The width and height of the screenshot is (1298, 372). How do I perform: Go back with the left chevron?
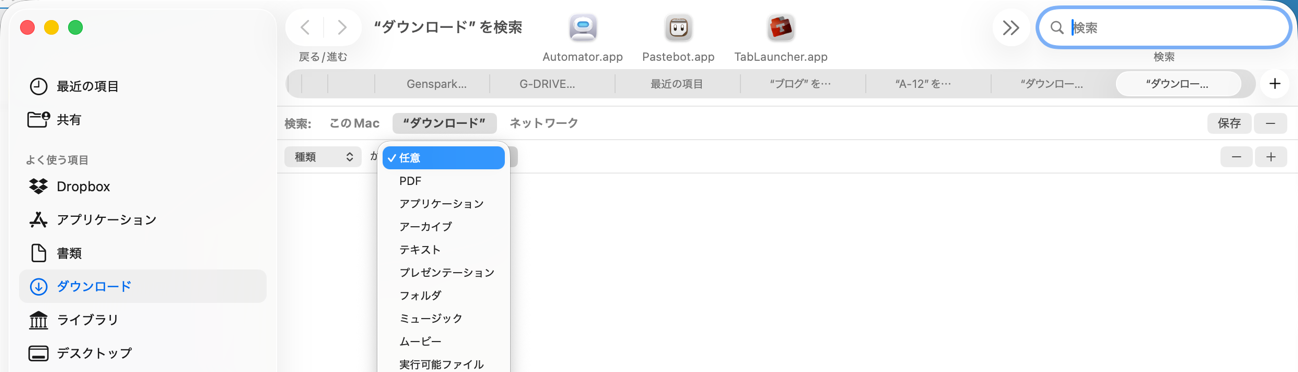(x=305, y=28)
